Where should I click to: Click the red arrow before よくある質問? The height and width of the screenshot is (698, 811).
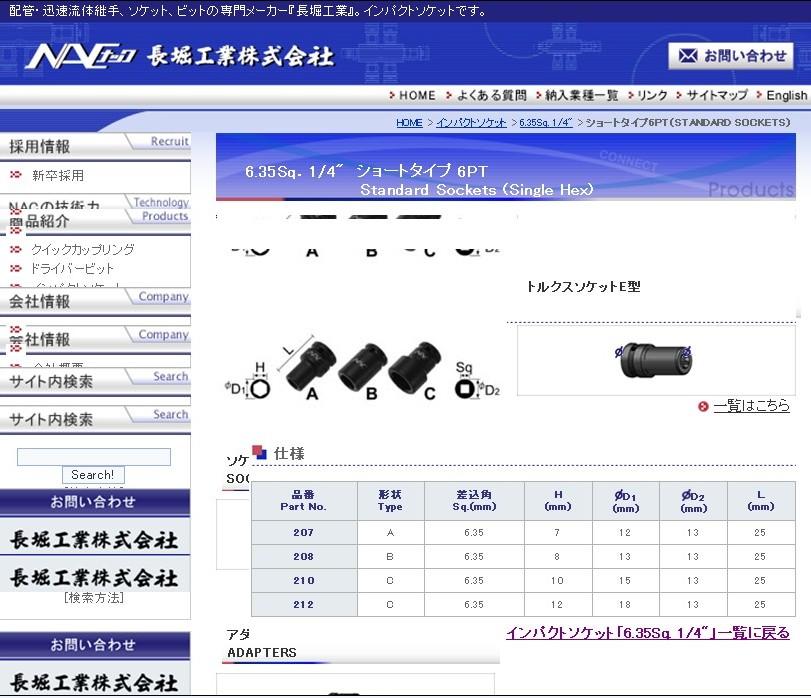448,95
